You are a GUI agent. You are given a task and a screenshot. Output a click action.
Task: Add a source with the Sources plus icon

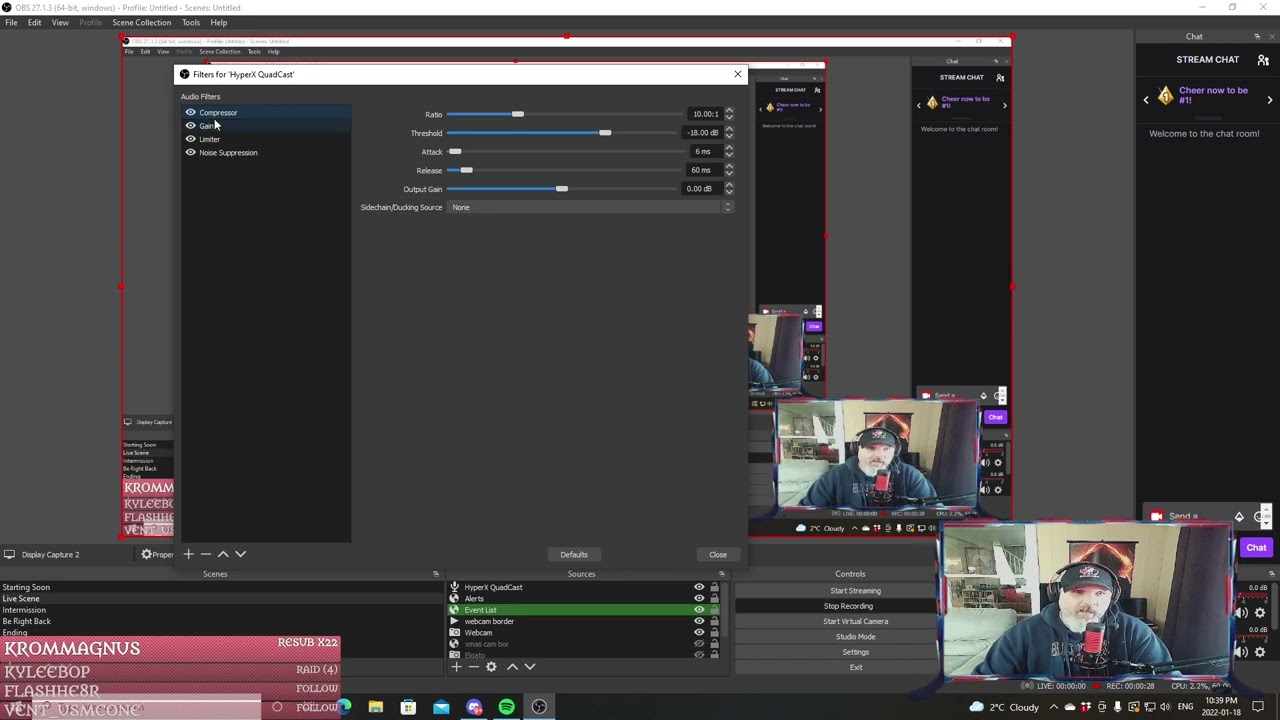[x=456, y=667]
